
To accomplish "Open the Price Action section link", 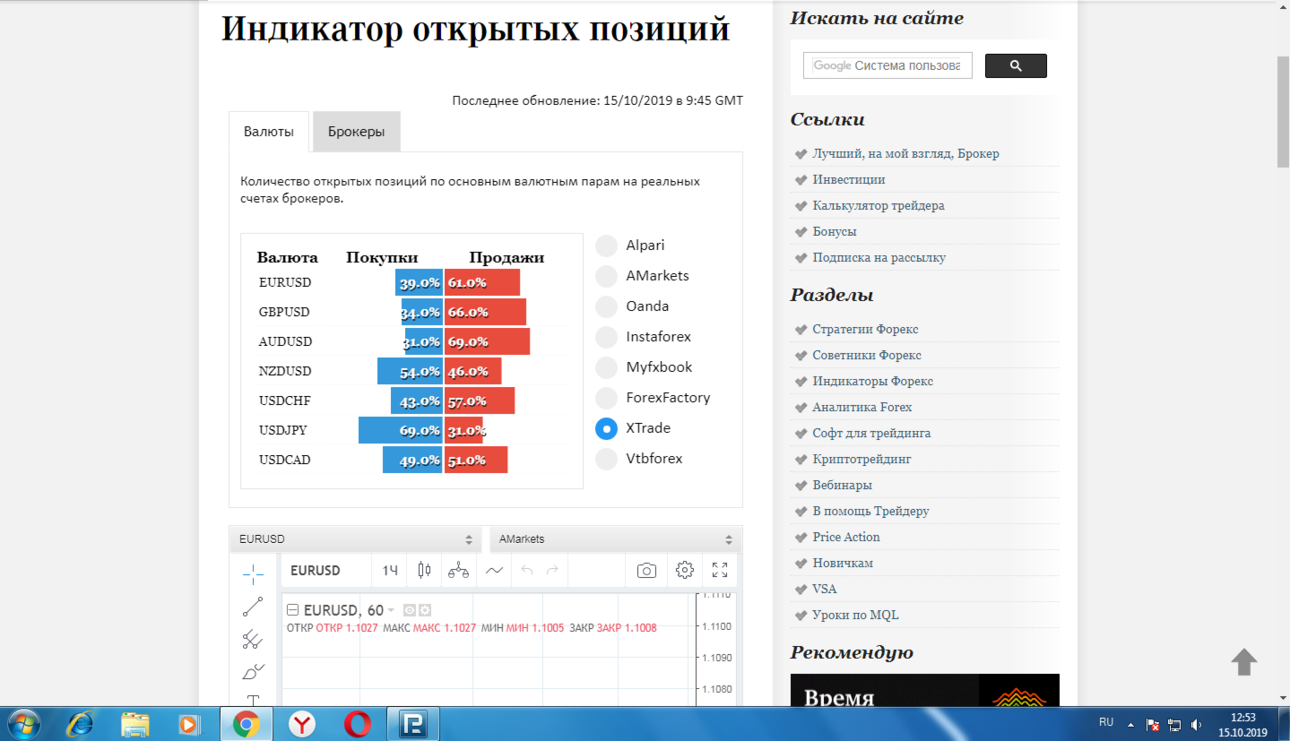I will (x=846, y=537).
